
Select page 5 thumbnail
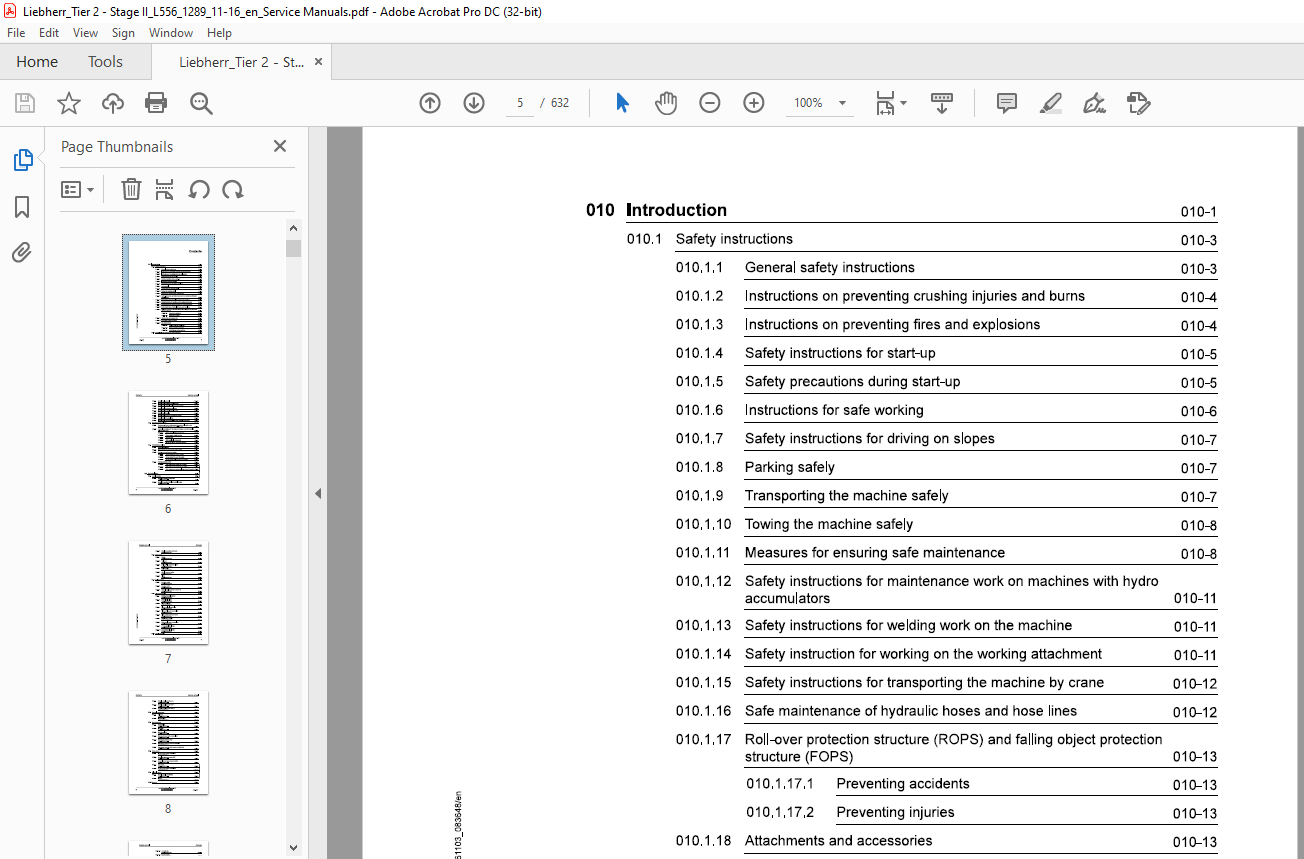click(x=168, y=292)
